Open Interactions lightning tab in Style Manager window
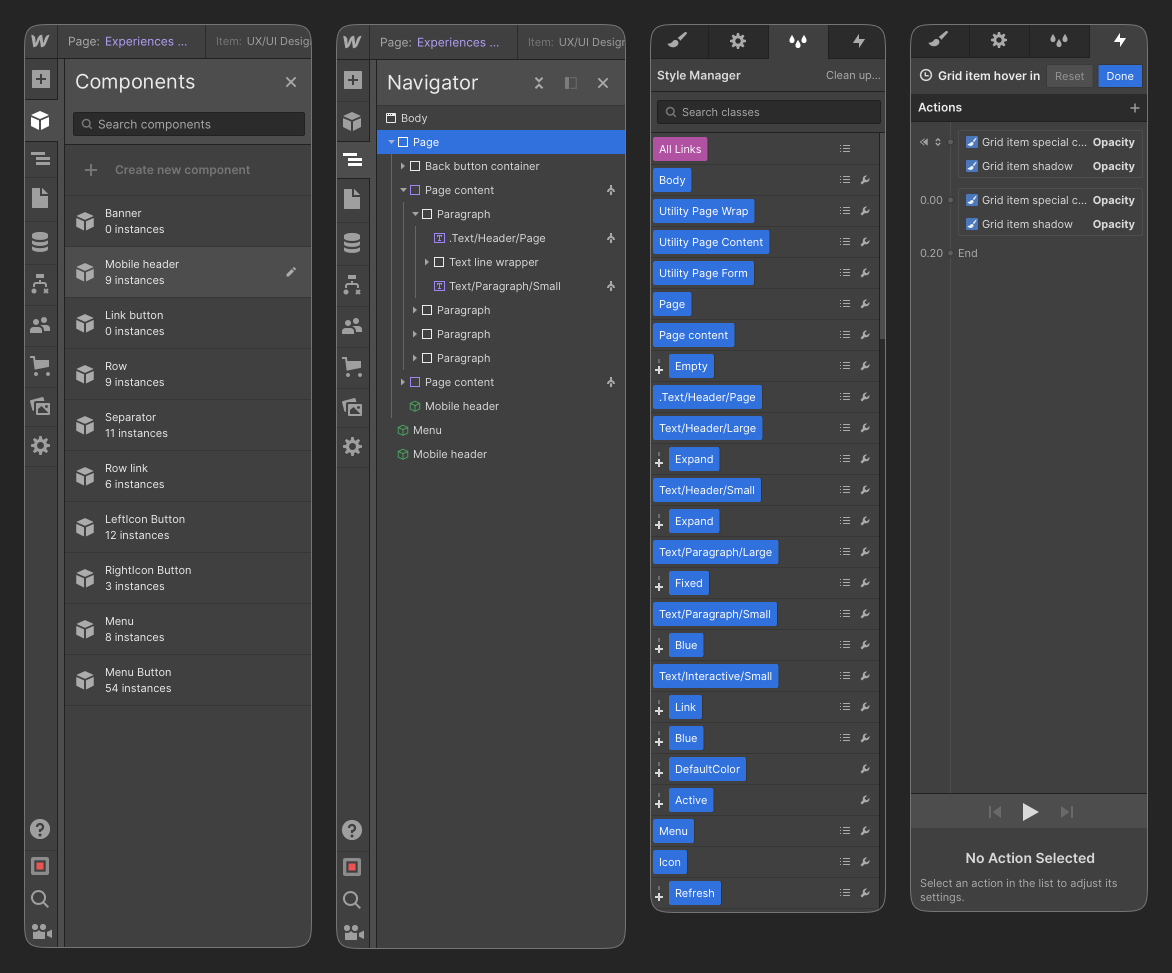Screen dimensions: 1172x973 (x=859, y=41)
